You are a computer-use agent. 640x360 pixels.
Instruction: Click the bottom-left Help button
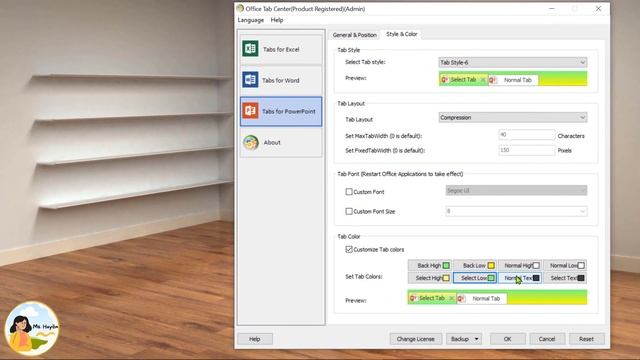(x=255, y=339)
